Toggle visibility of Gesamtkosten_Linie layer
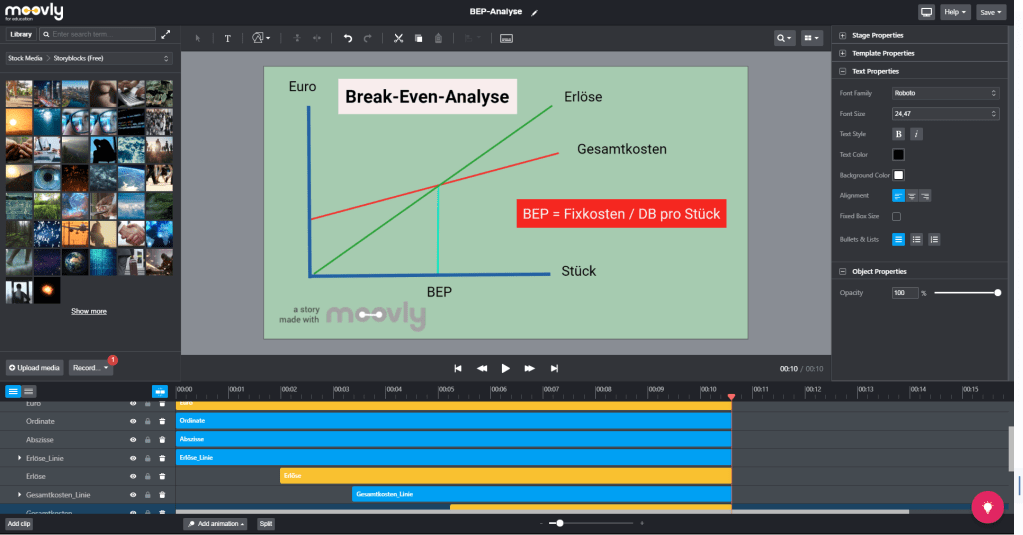The image size is (1023, 535). click(132, 495)
